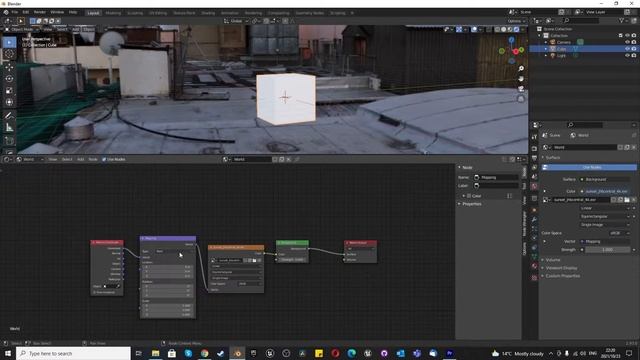Open the Global transform orientation dropdown

click(x=236, y=21)
